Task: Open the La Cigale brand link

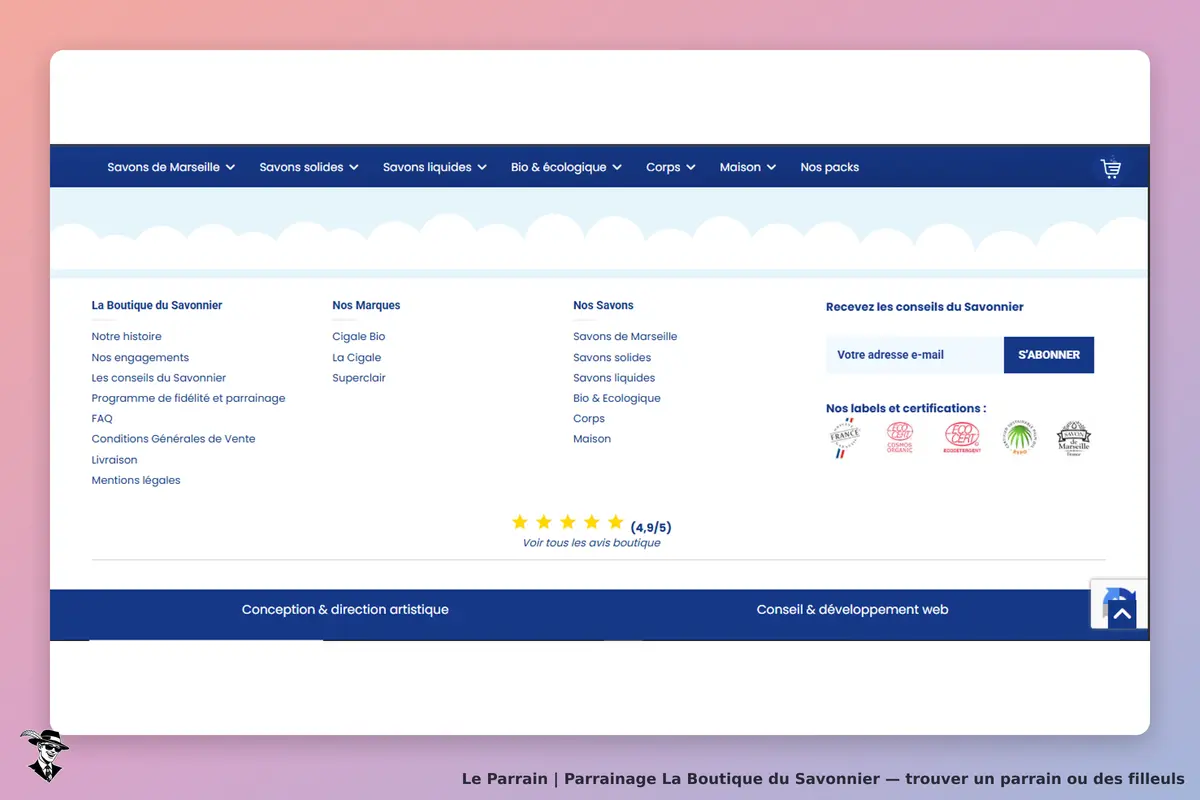Action: (x=357, y=358)
